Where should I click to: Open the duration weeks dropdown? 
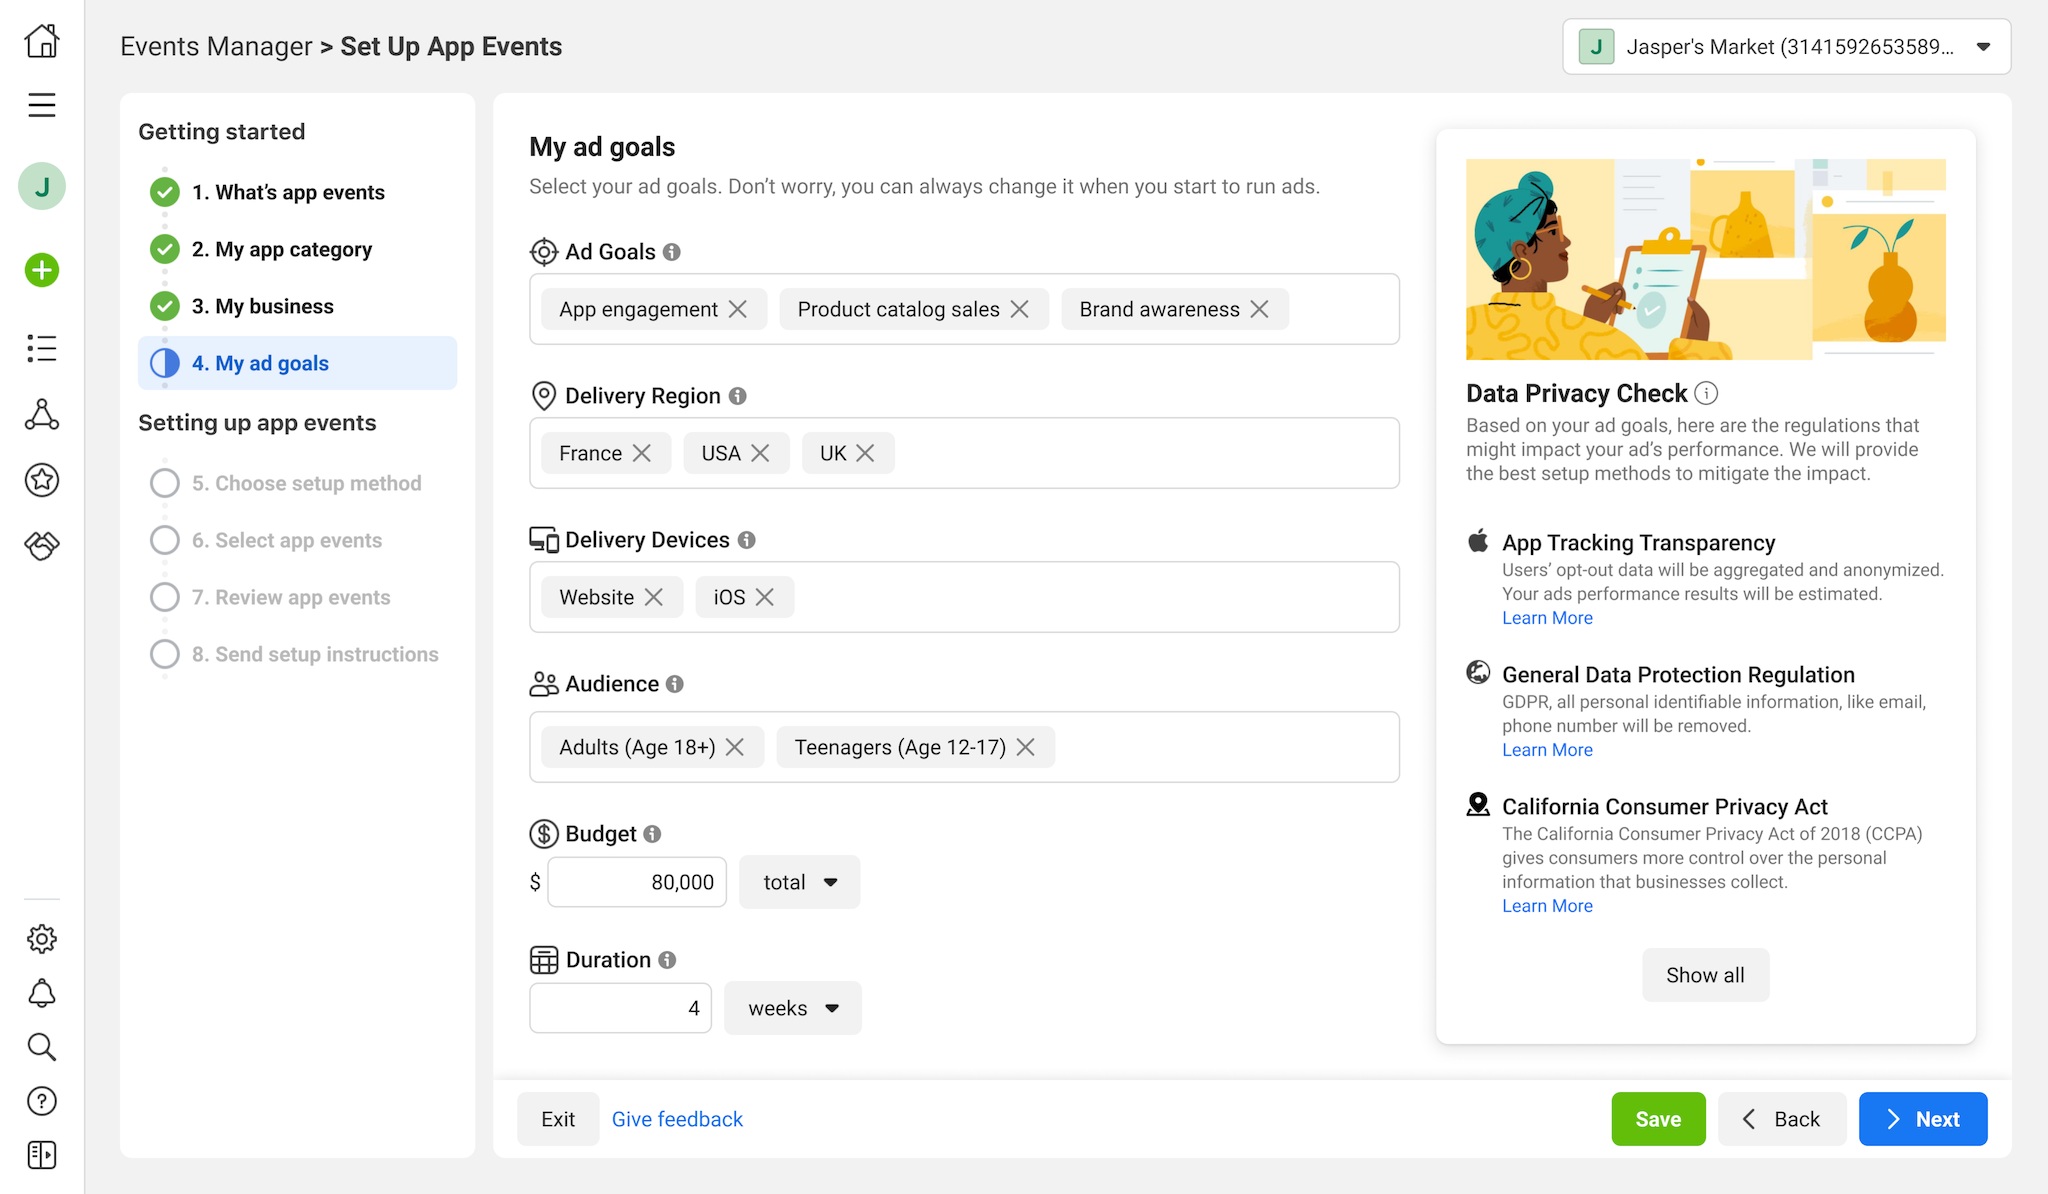pyautogui.click(x=793, y=1008)
